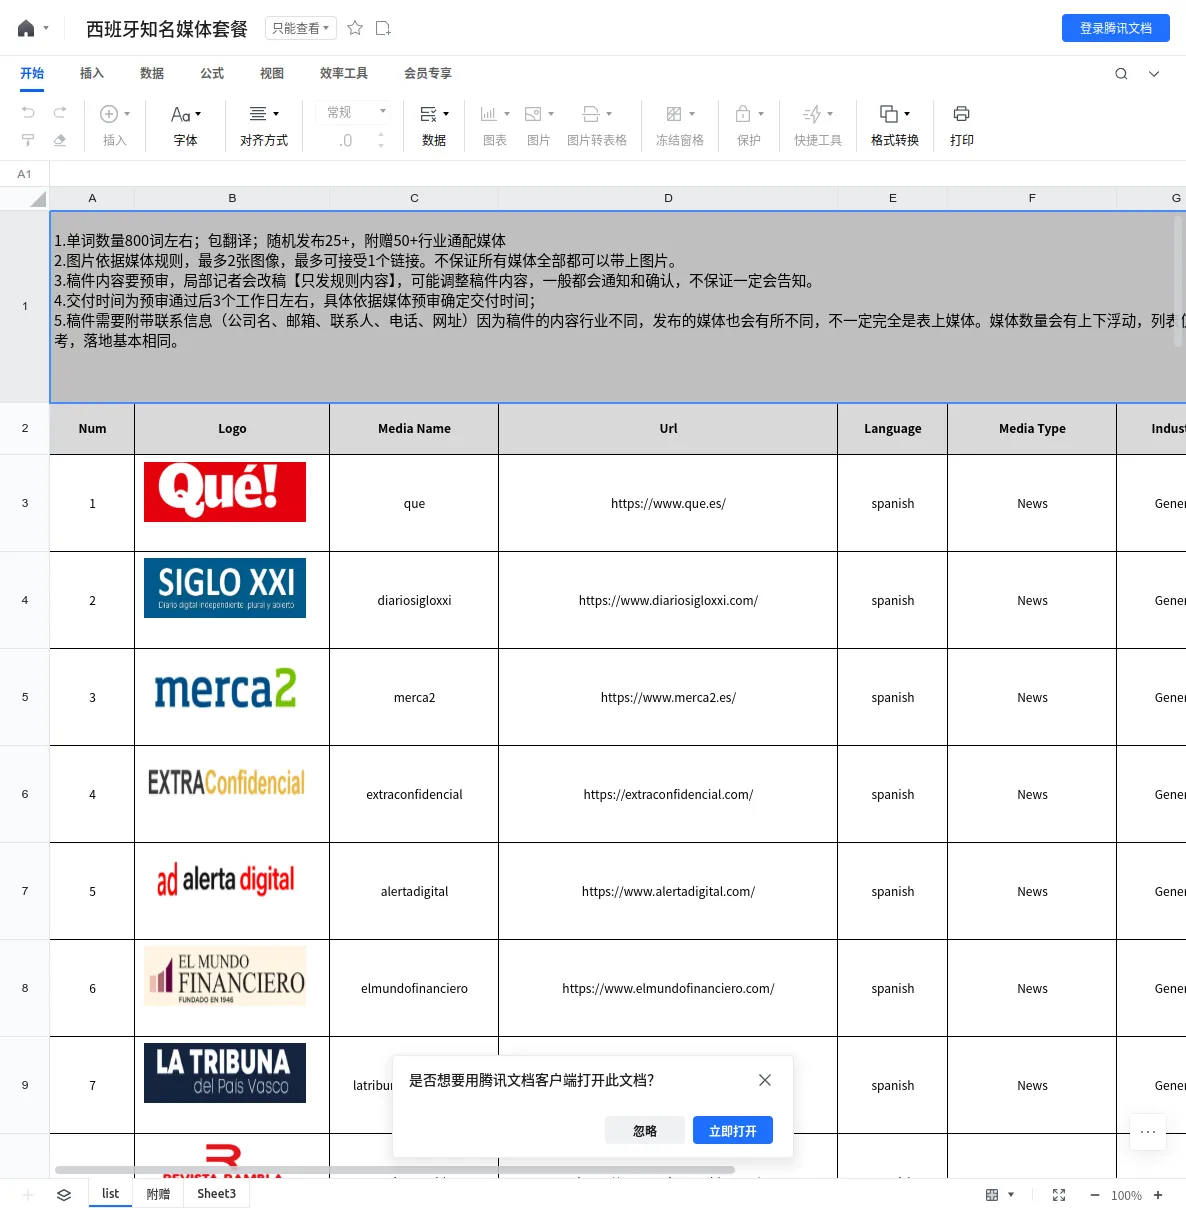Image resolution: width=1186 pixels, height=1210 pixels.
Task: Click the 登录腾讯文档 login button
Action: point(1116,28)
